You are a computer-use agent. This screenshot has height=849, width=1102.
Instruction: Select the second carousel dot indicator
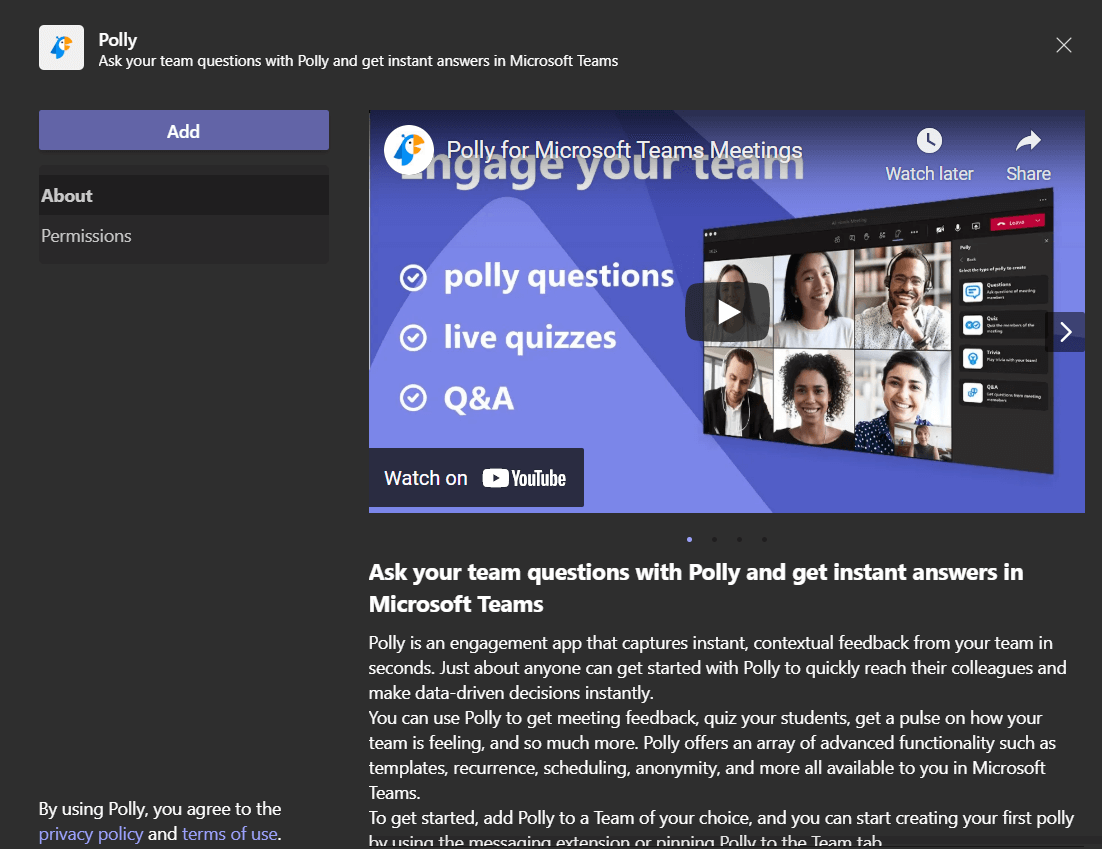714,539
